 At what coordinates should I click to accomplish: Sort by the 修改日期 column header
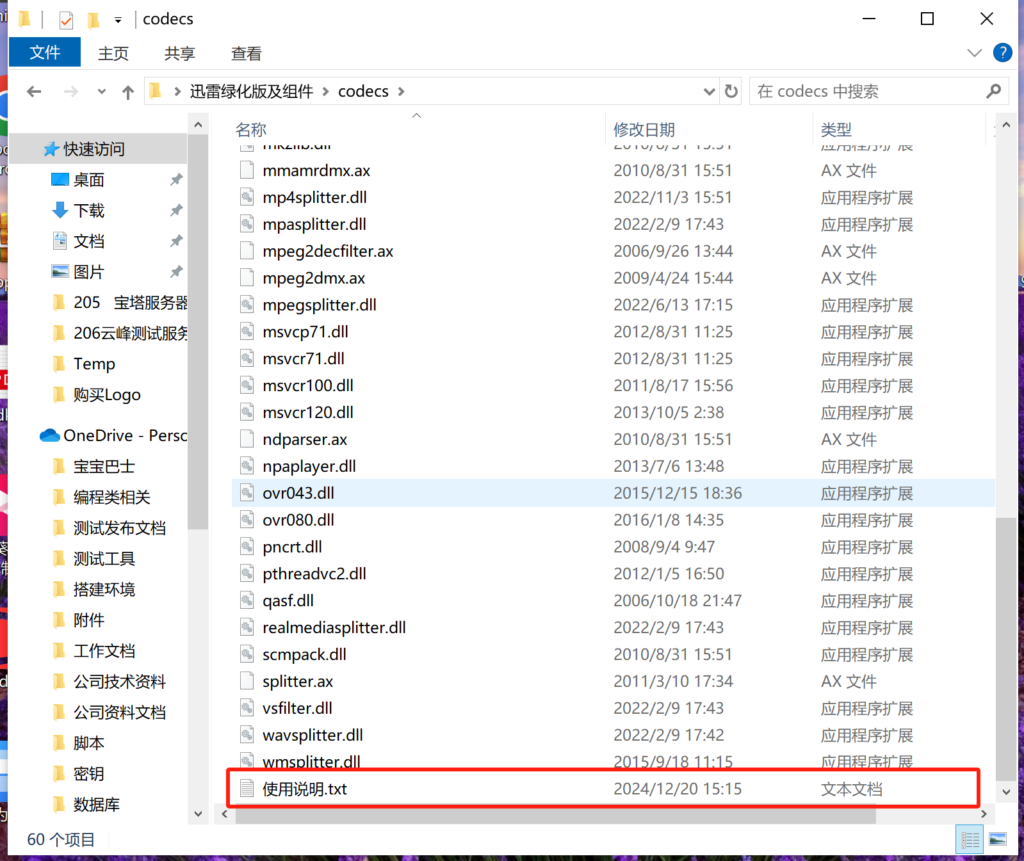point(644,129)
